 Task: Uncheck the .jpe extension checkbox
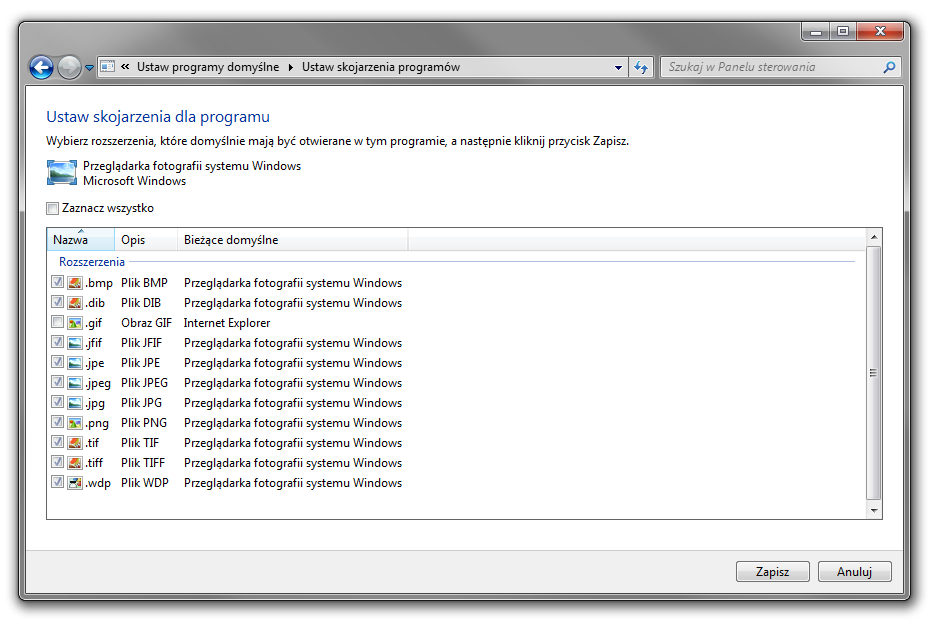pos(57,362)
